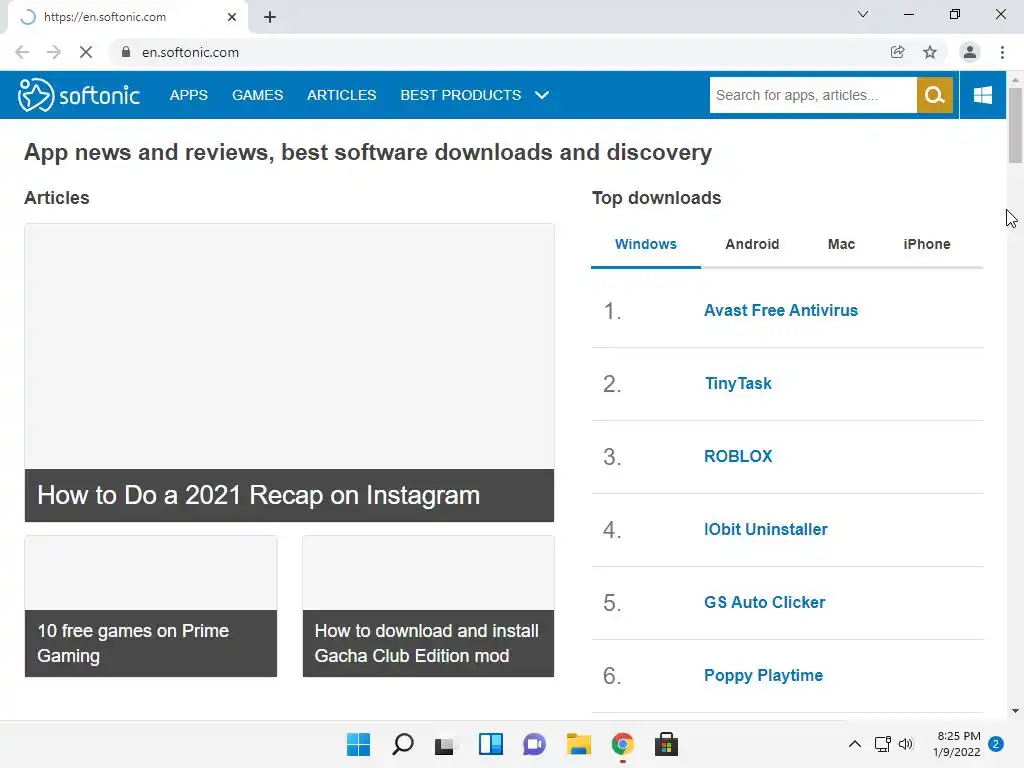The width and height of the screenshot is (1024, 768).
Task: Open the Poppy Playtime link
Action: click(x=763, y=675)
